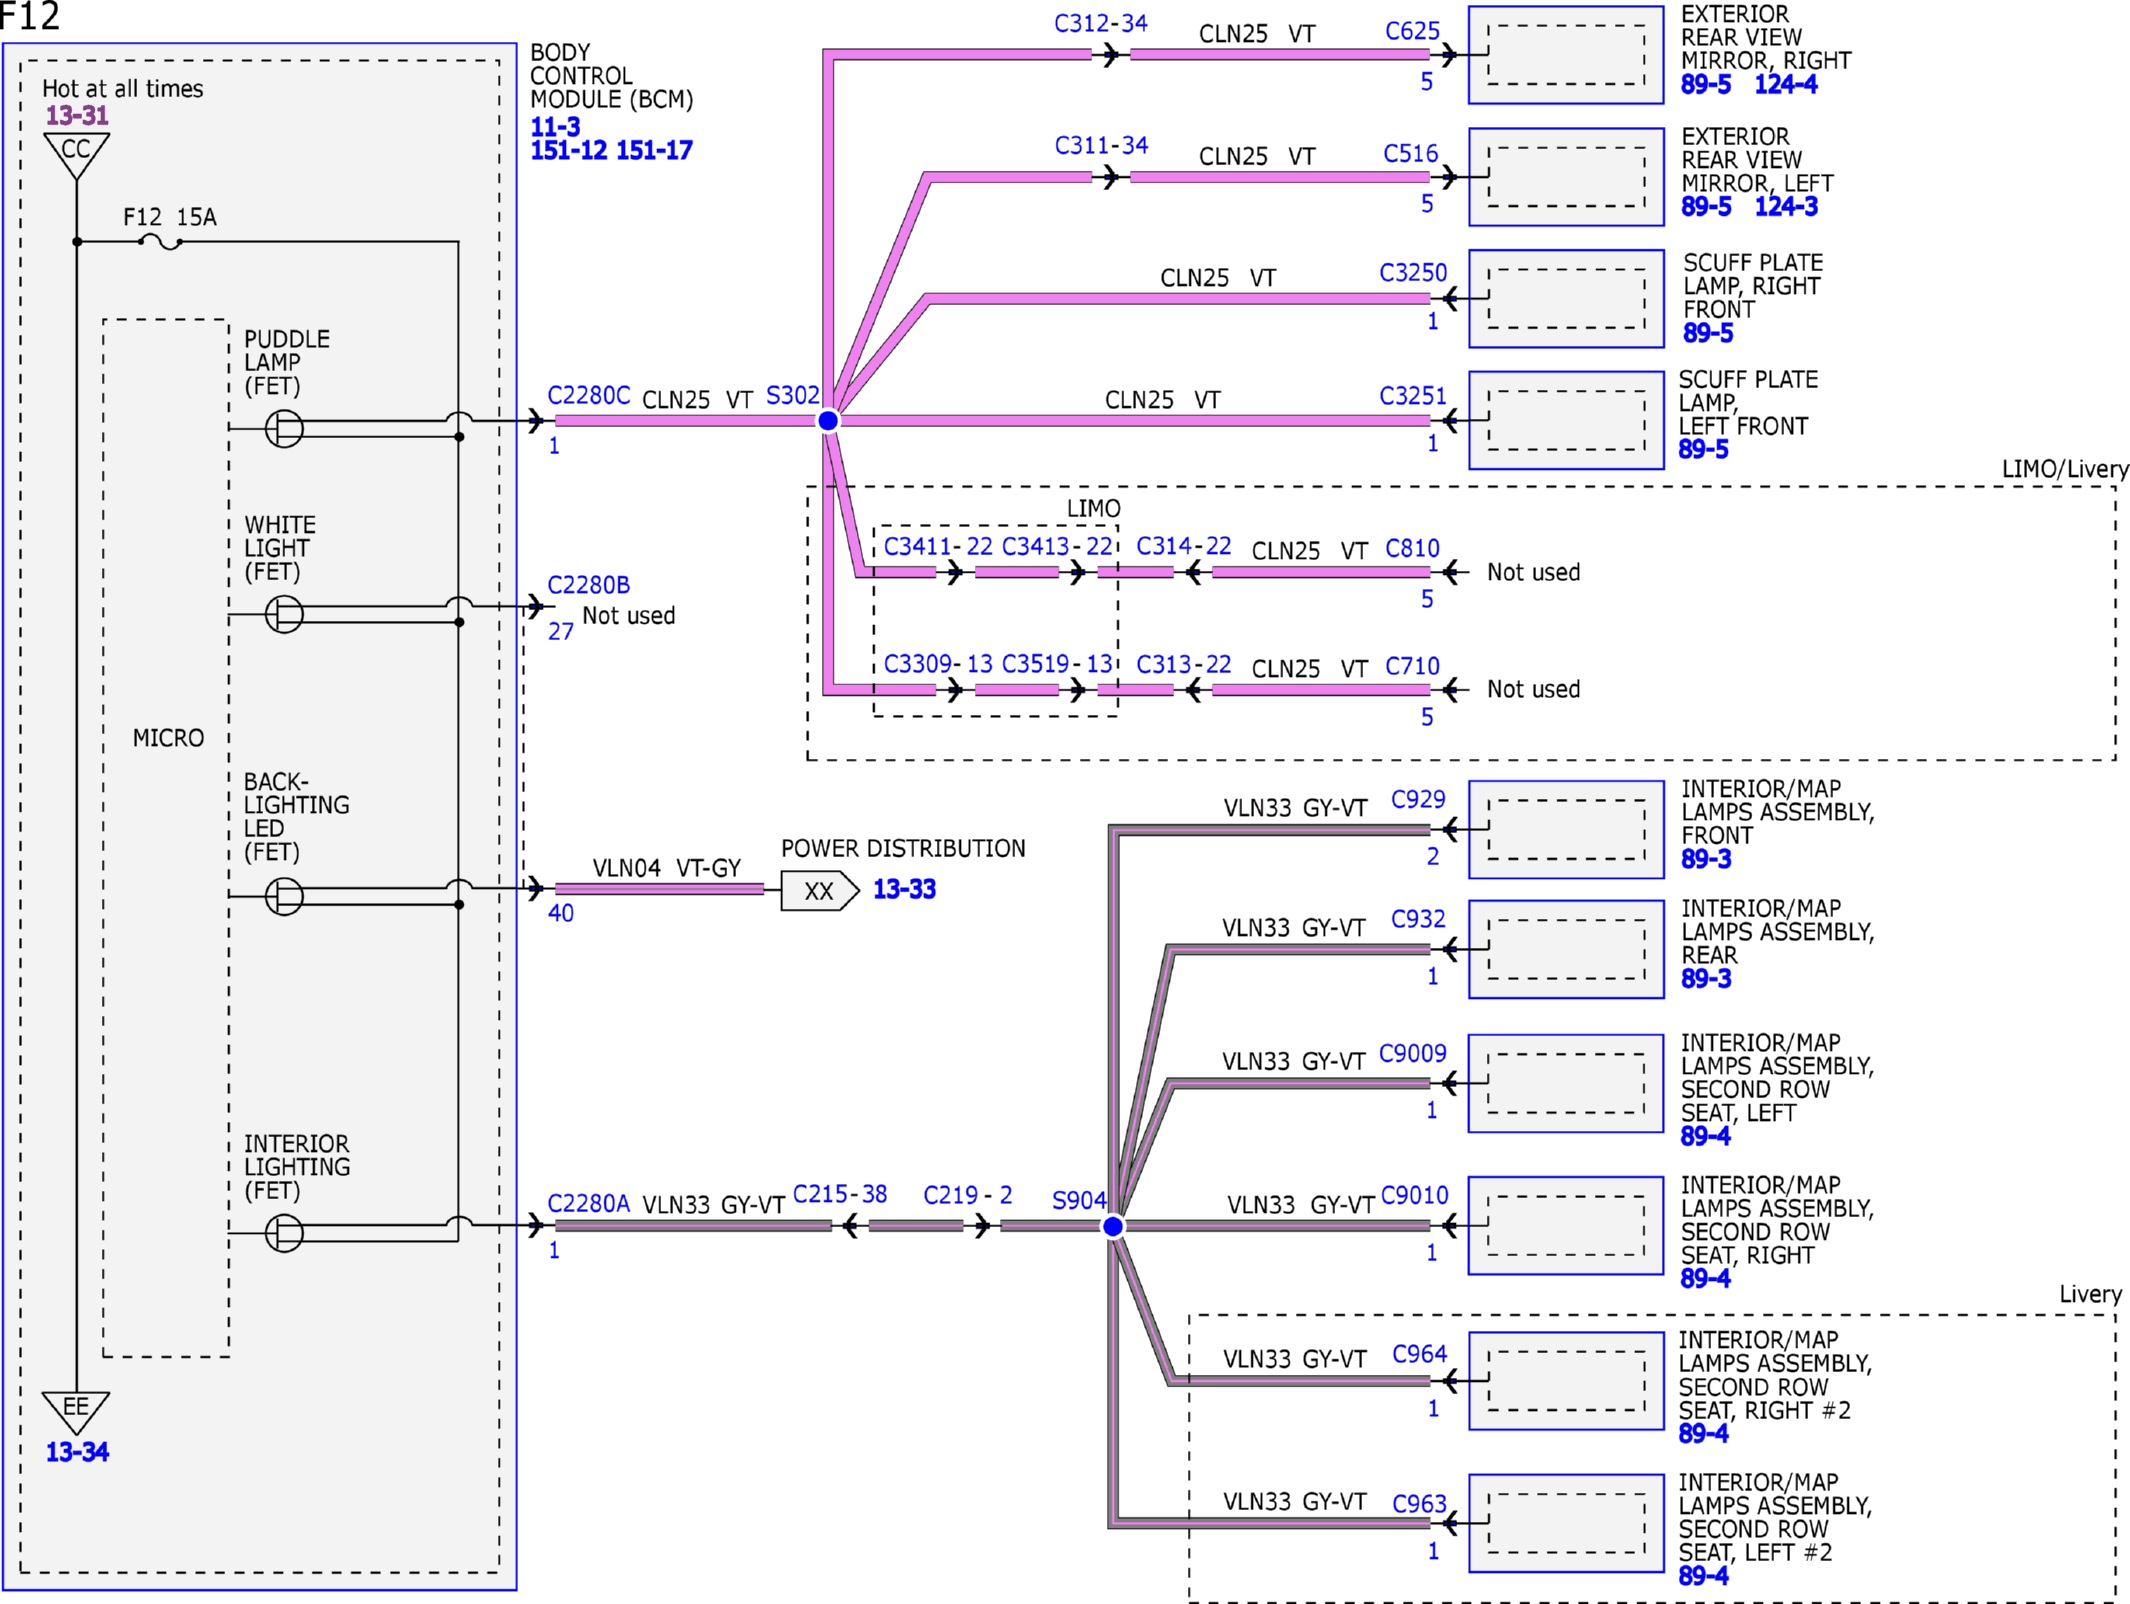The image size is (2130, 1604).
Task: Click connector label C312-34
Action: click(x=1101, y=24)
